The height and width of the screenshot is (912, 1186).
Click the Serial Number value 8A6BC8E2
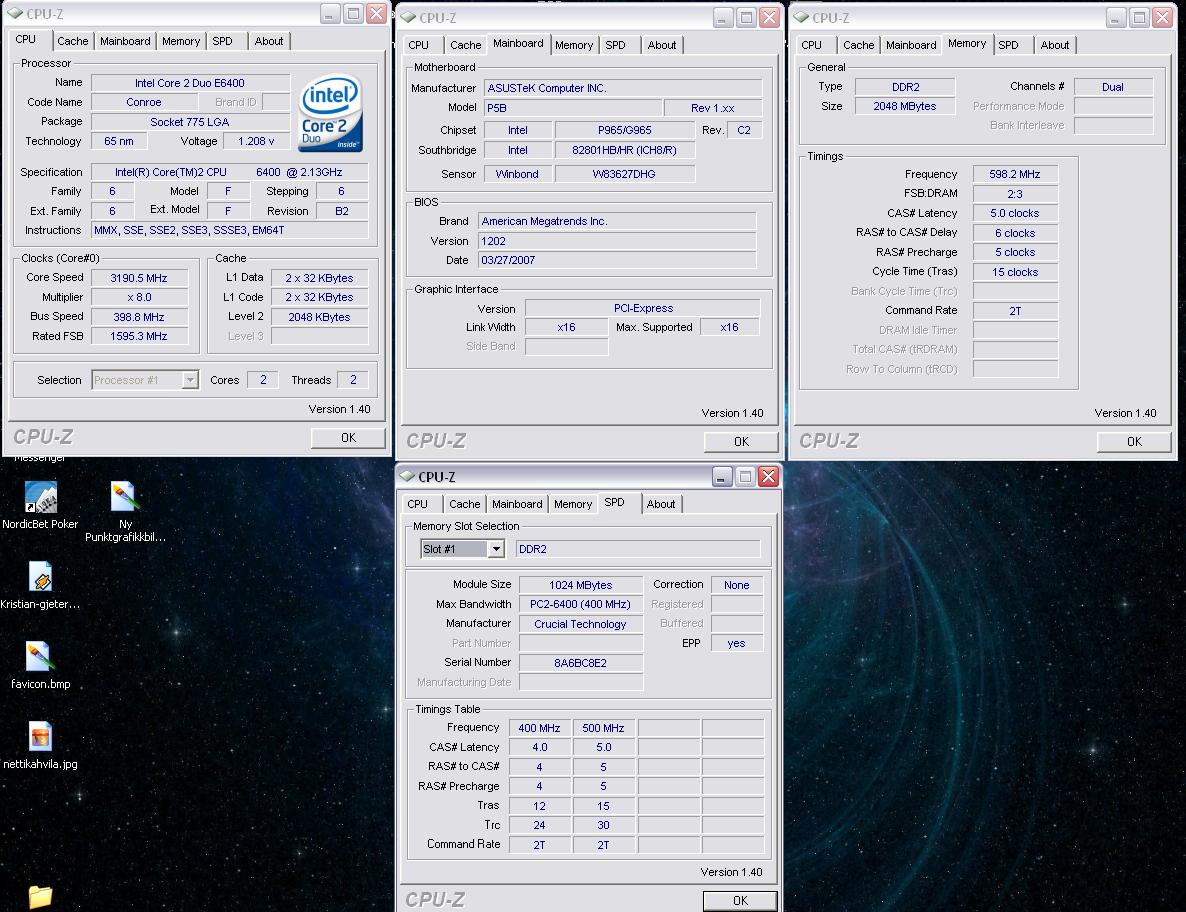click(580, 662)
